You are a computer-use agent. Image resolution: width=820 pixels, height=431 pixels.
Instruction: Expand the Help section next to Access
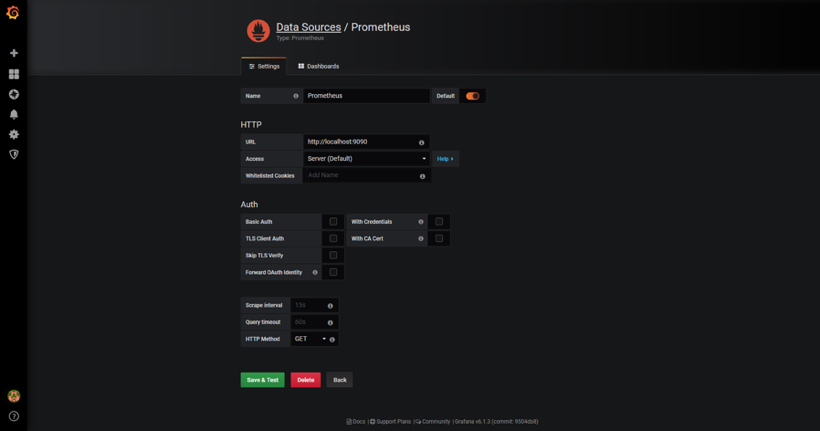(x=445, y=159)
